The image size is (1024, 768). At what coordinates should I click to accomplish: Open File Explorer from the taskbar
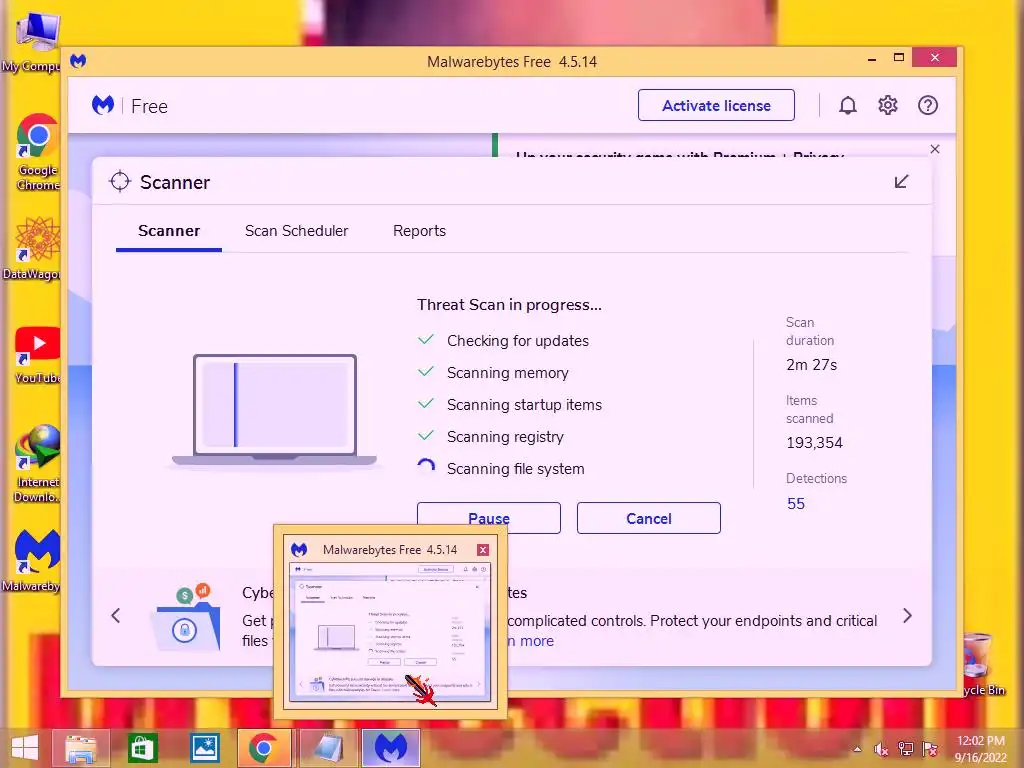tap(80, 748)
